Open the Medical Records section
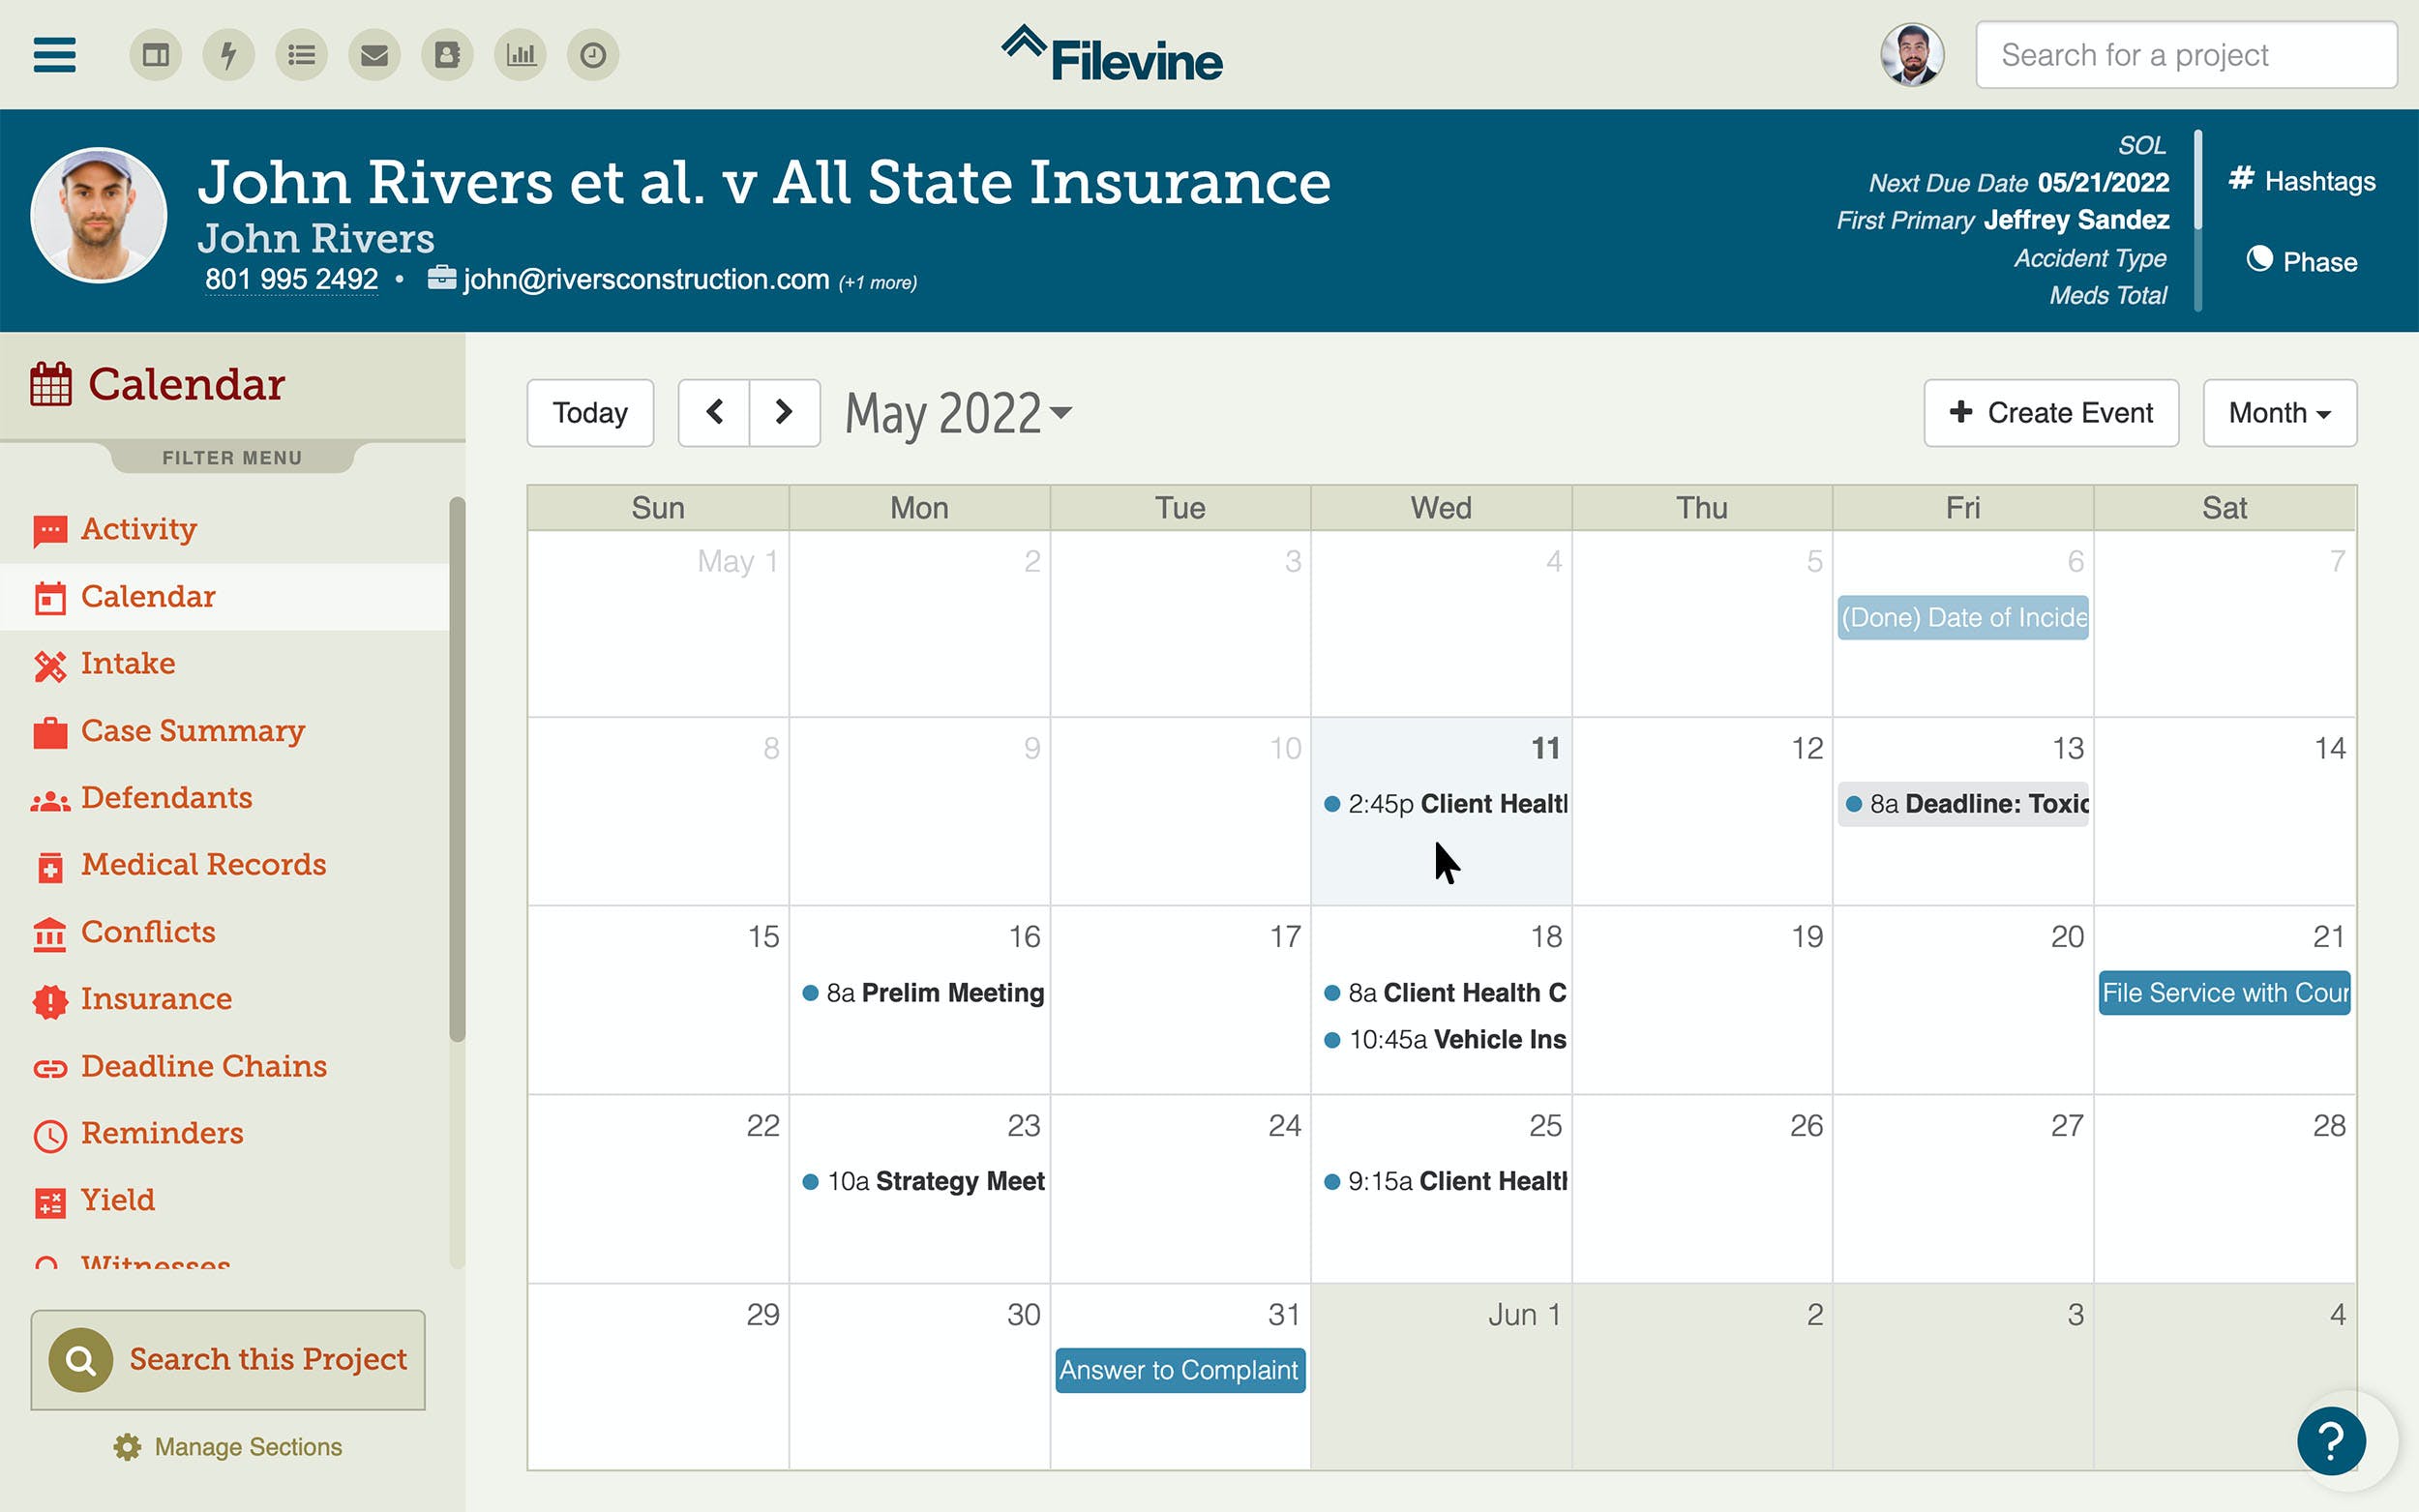This screenshot has height=1512, width=2419. pos(203,864)
